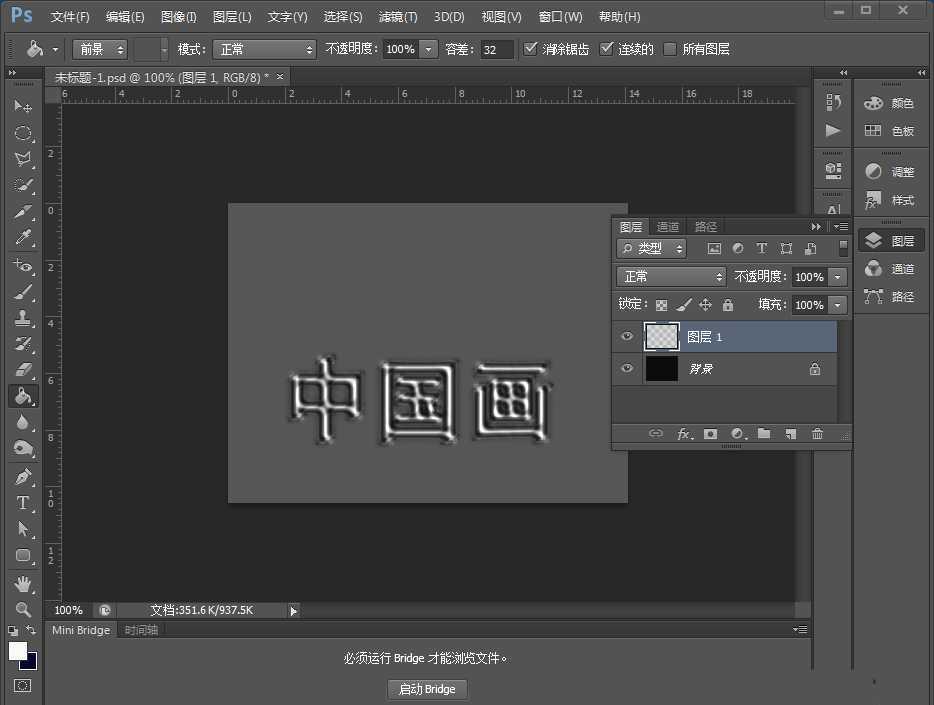Switch to the 通道 (Channels) tab
Viewport: 934px width, 705px height.
668,227
